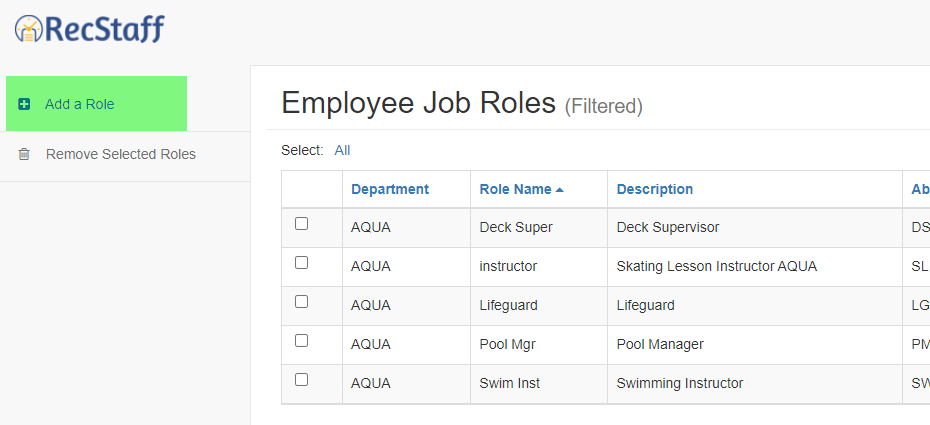Open Add a Role from sidebar
The height and width of the screenshot is (425, 930).
pos(79,104)
